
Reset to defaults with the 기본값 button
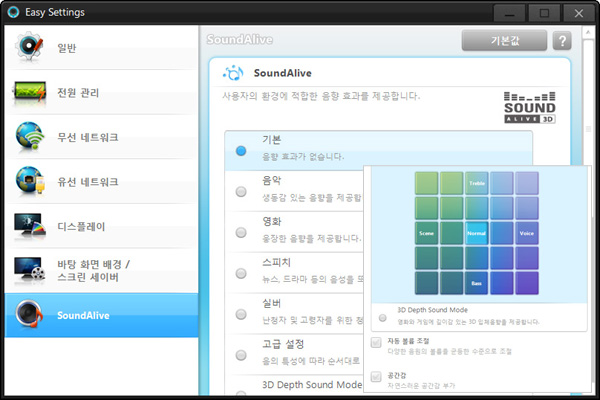504,41
